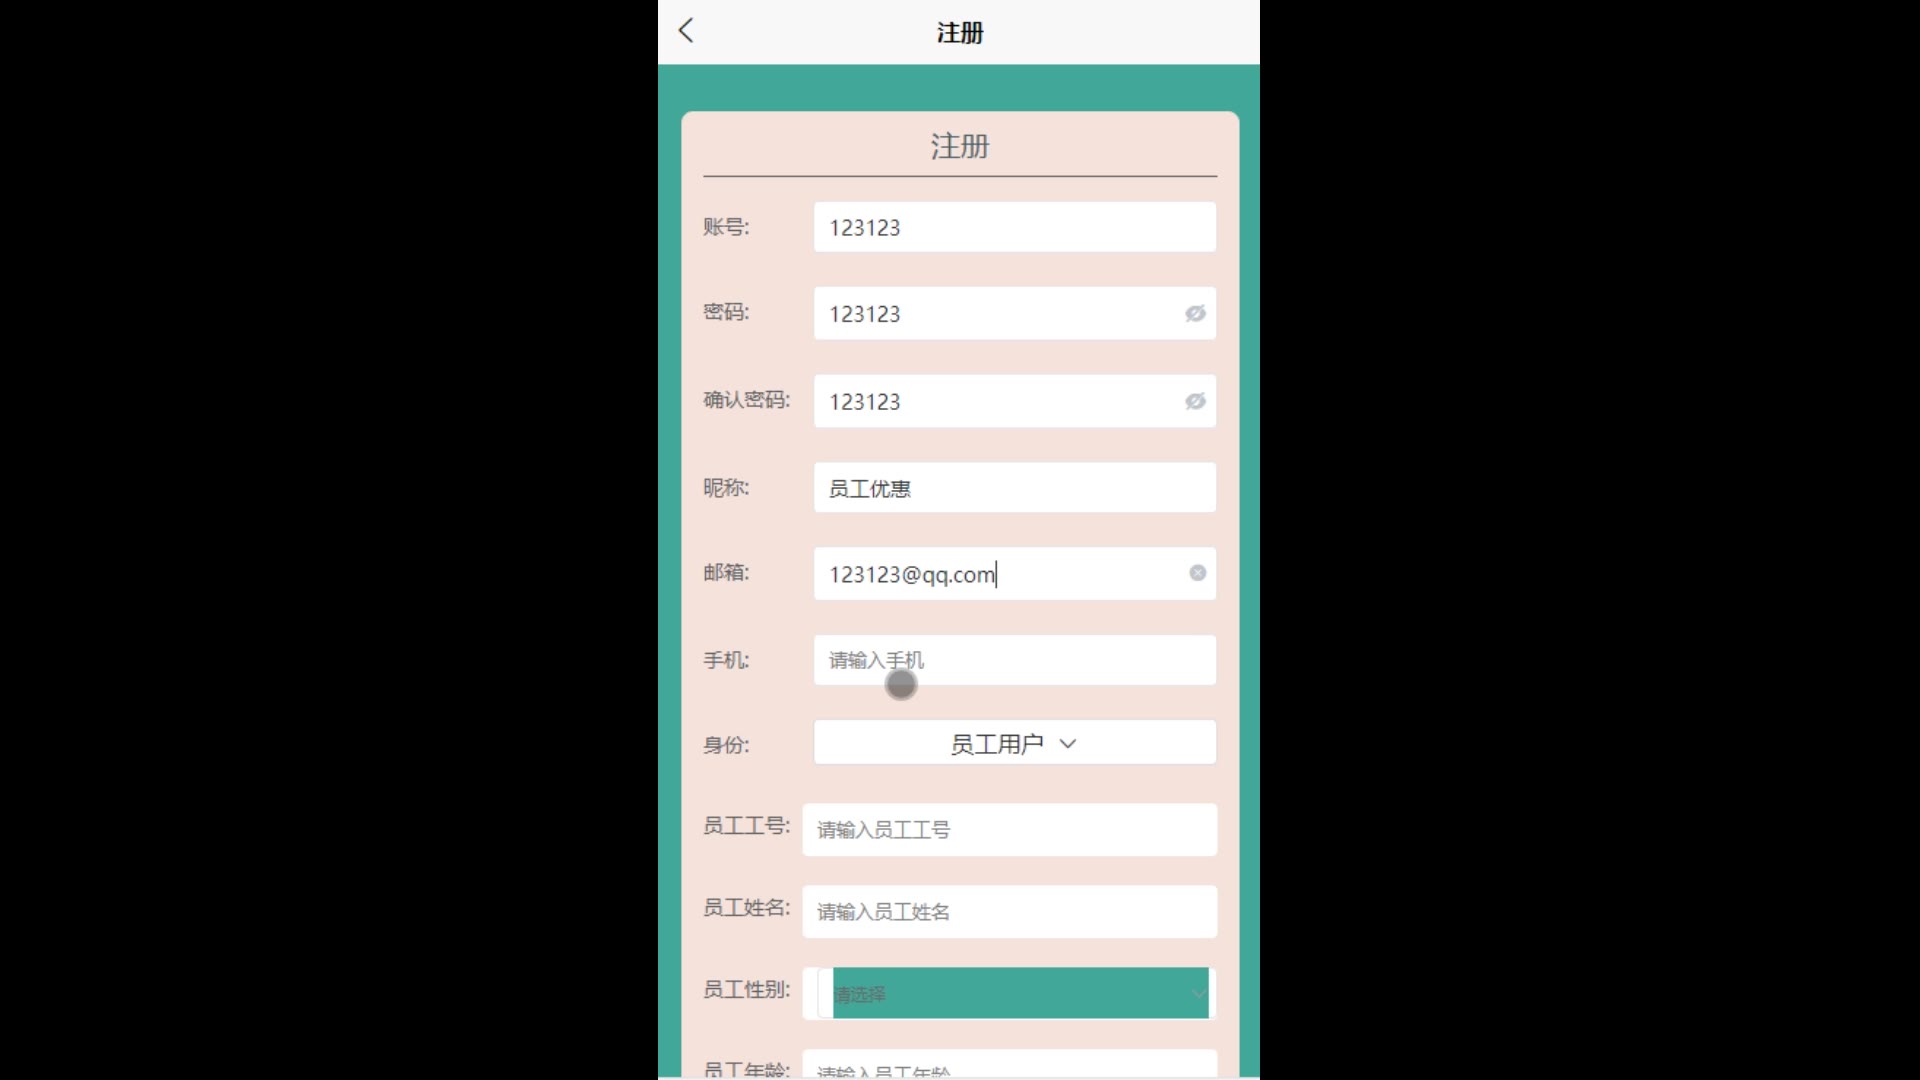Focus the 手机 phone number input
The image size is (1920, 1080).
(x=1015, y=660)
